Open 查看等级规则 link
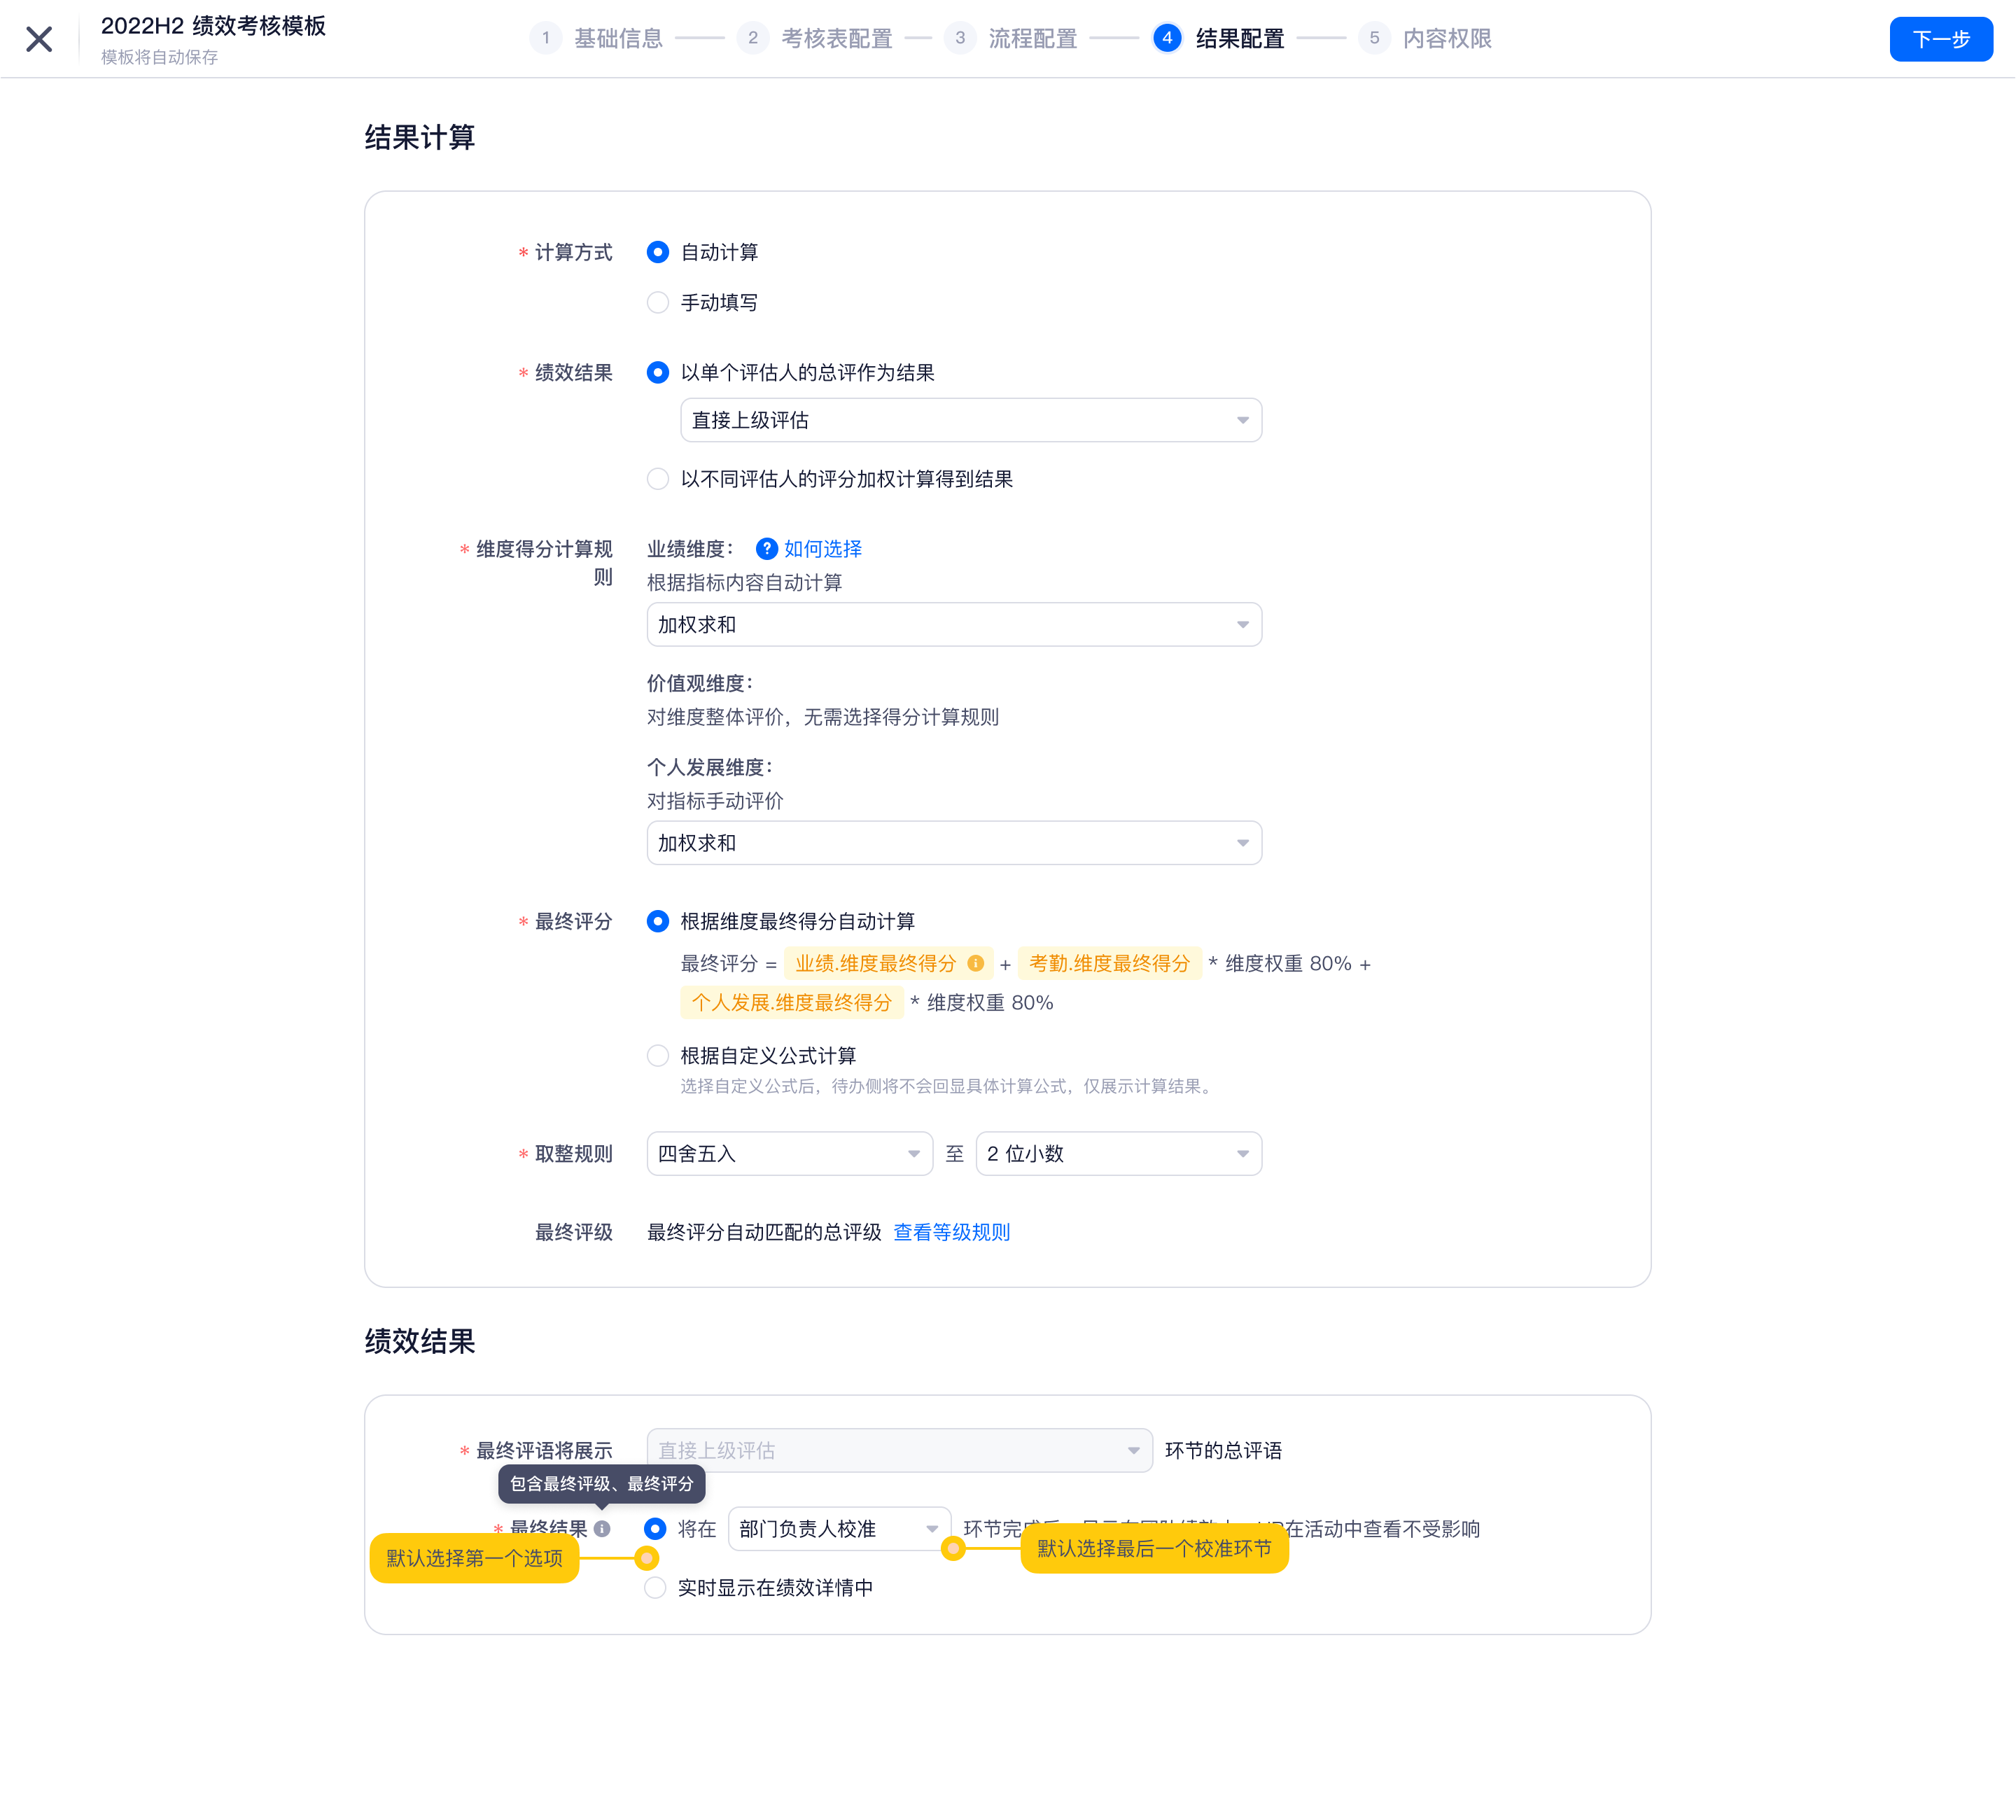The image size is (2016, 1820). (951, 1232)
